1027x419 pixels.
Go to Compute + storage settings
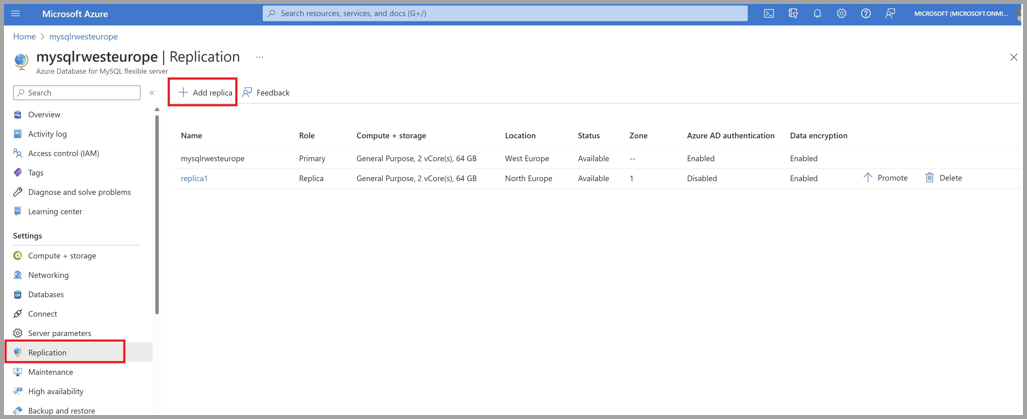point(62,256)
